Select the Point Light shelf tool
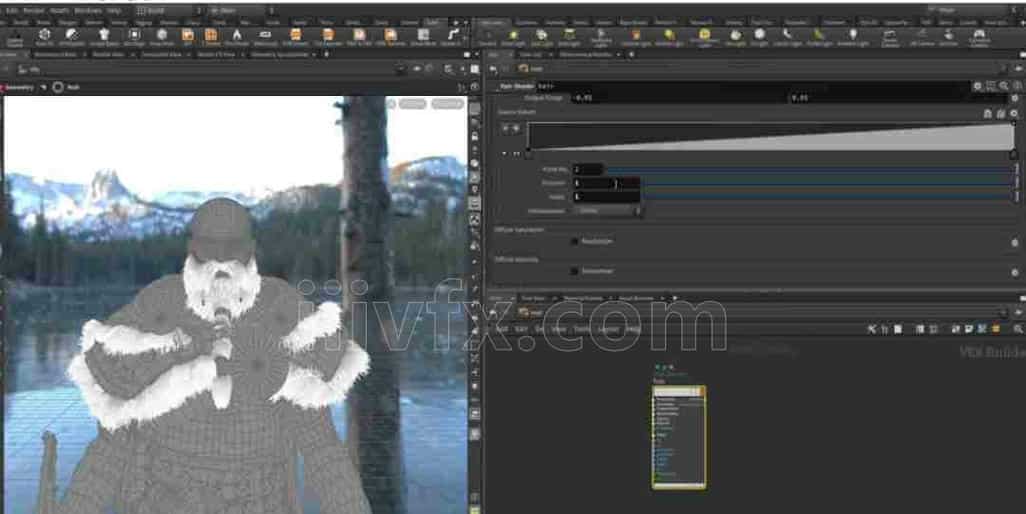1026x514 pixels. (x=512, y=36)
